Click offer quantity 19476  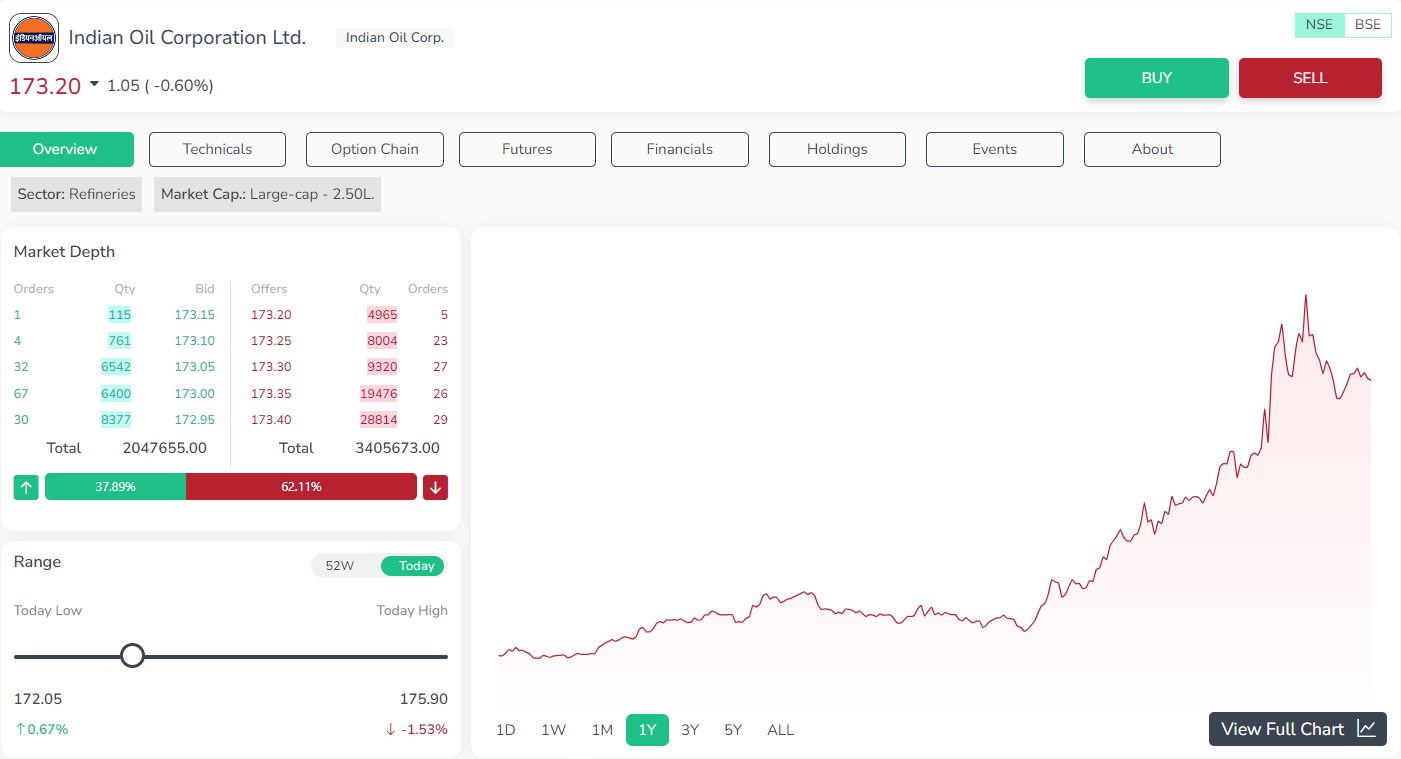click(x=379, y=394)
